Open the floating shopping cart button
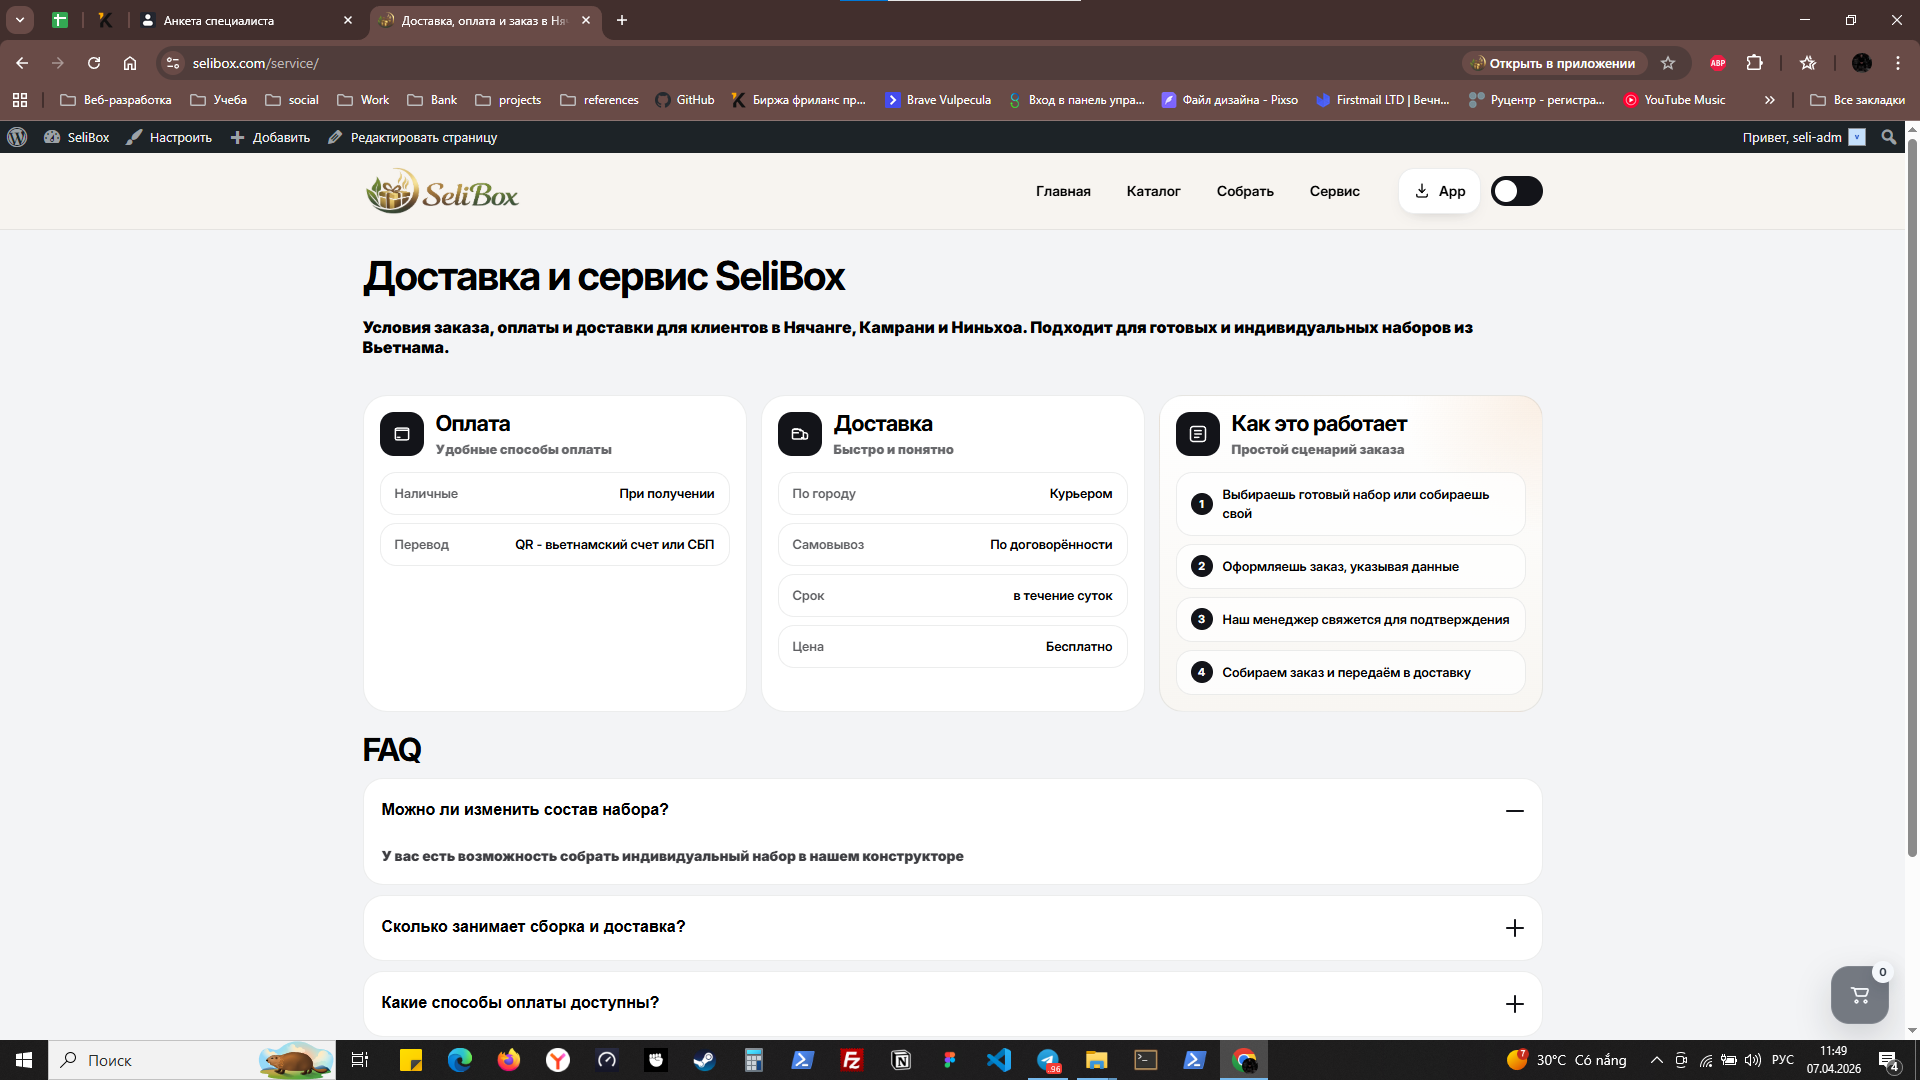 [x=1859, y=994]
